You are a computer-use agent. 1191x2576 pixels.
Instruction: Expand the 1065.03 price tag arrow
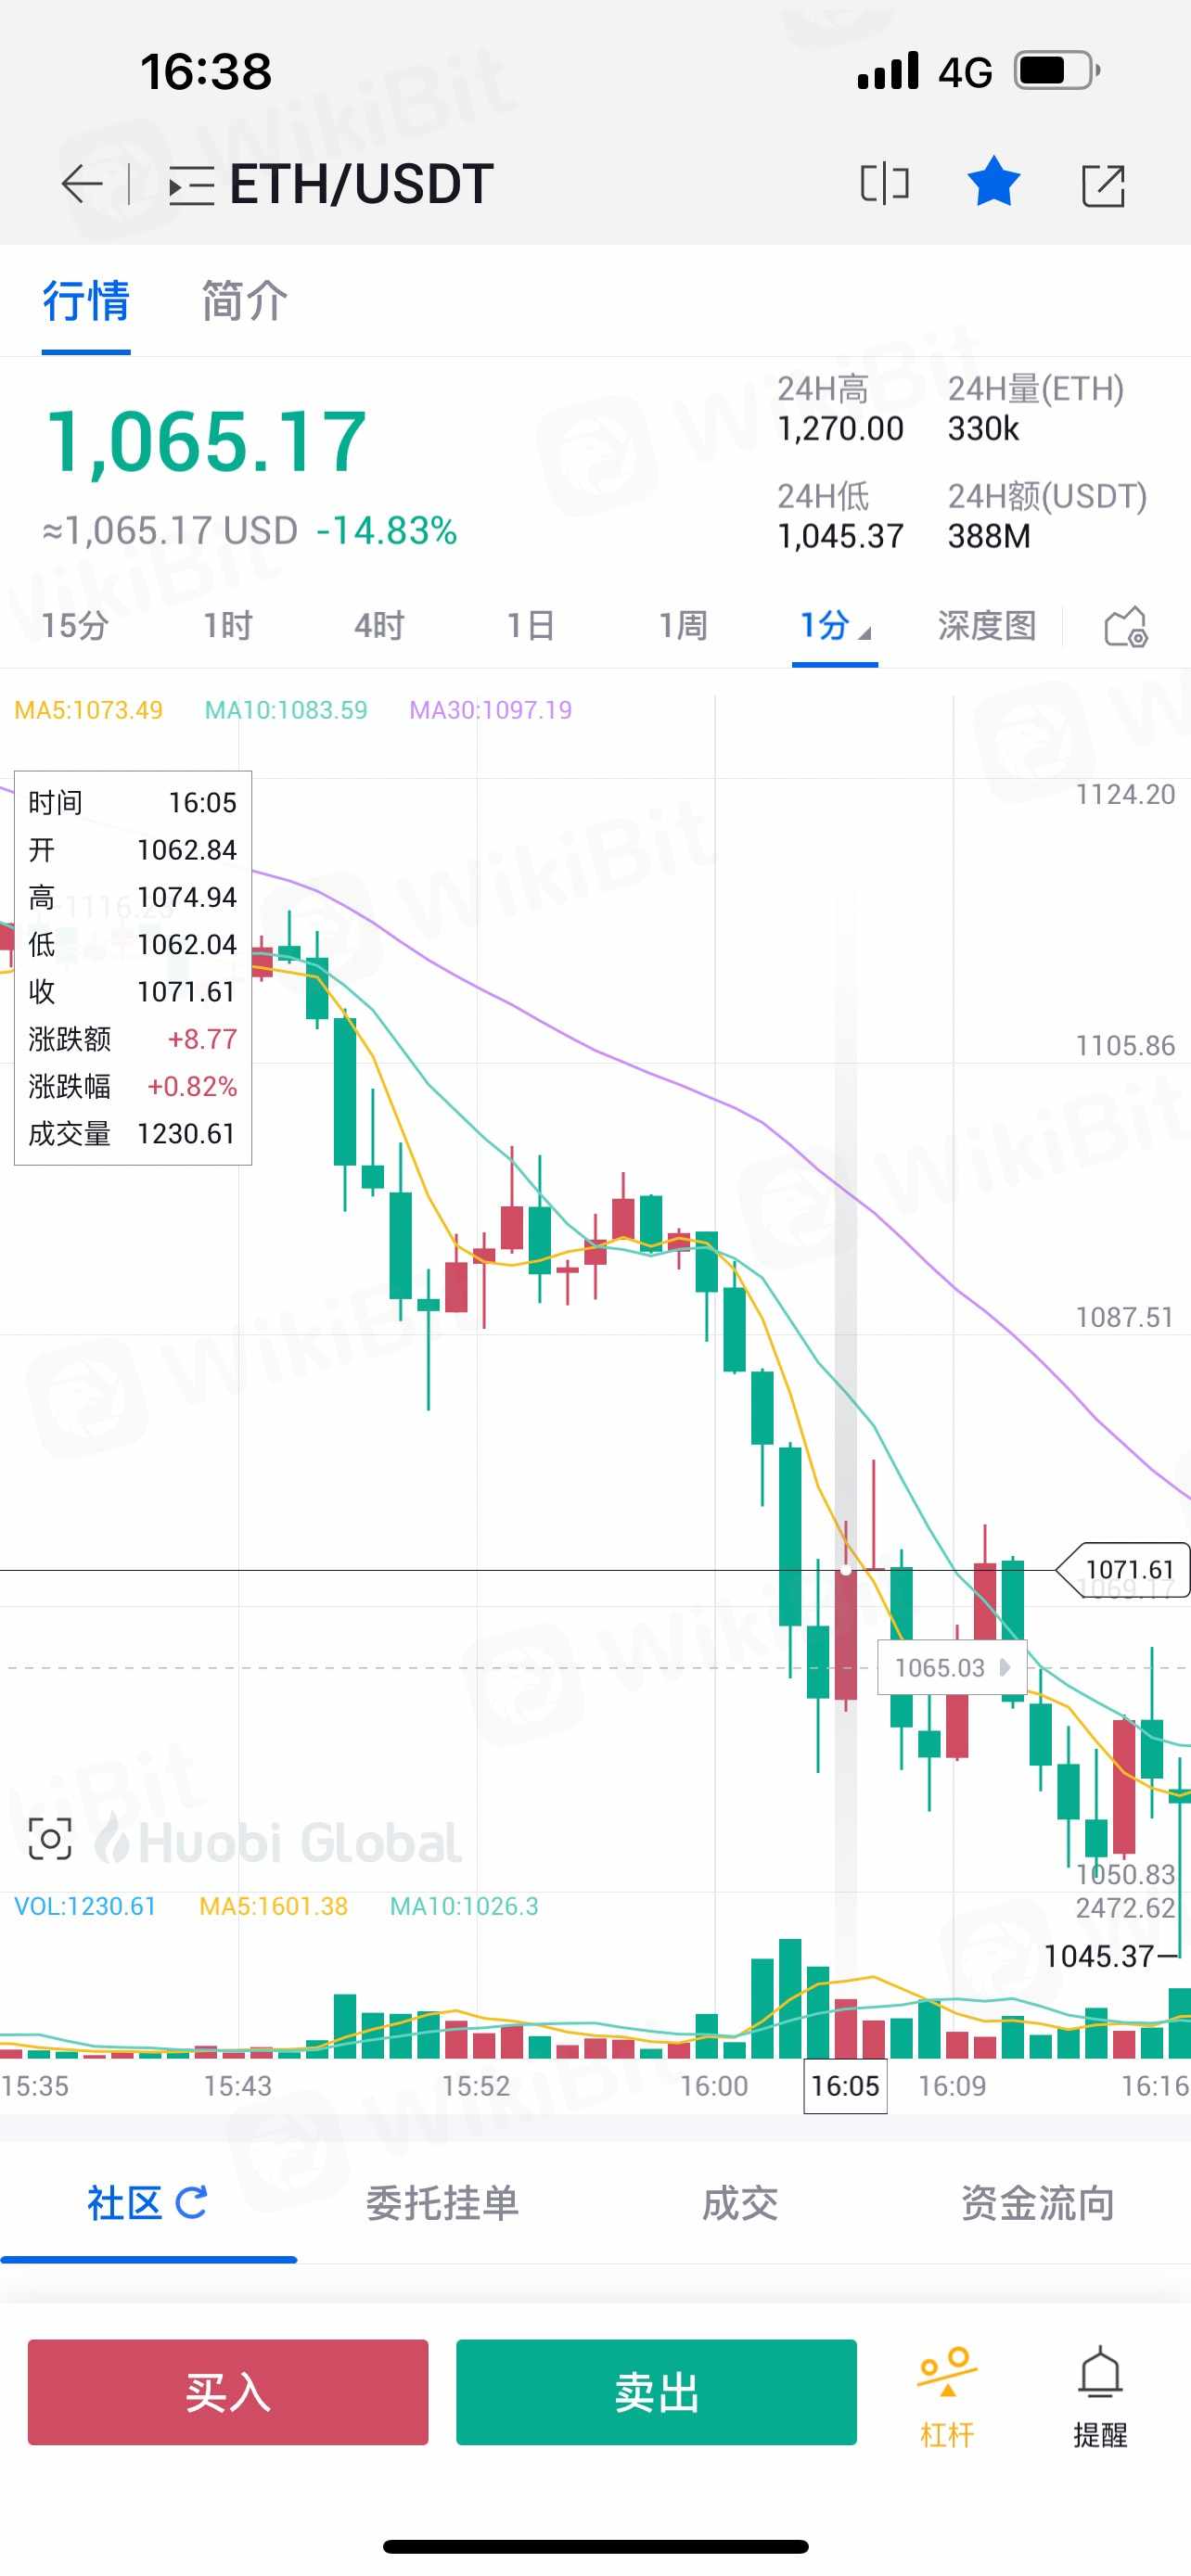pyautogui.click(x=1005, y=1667)
